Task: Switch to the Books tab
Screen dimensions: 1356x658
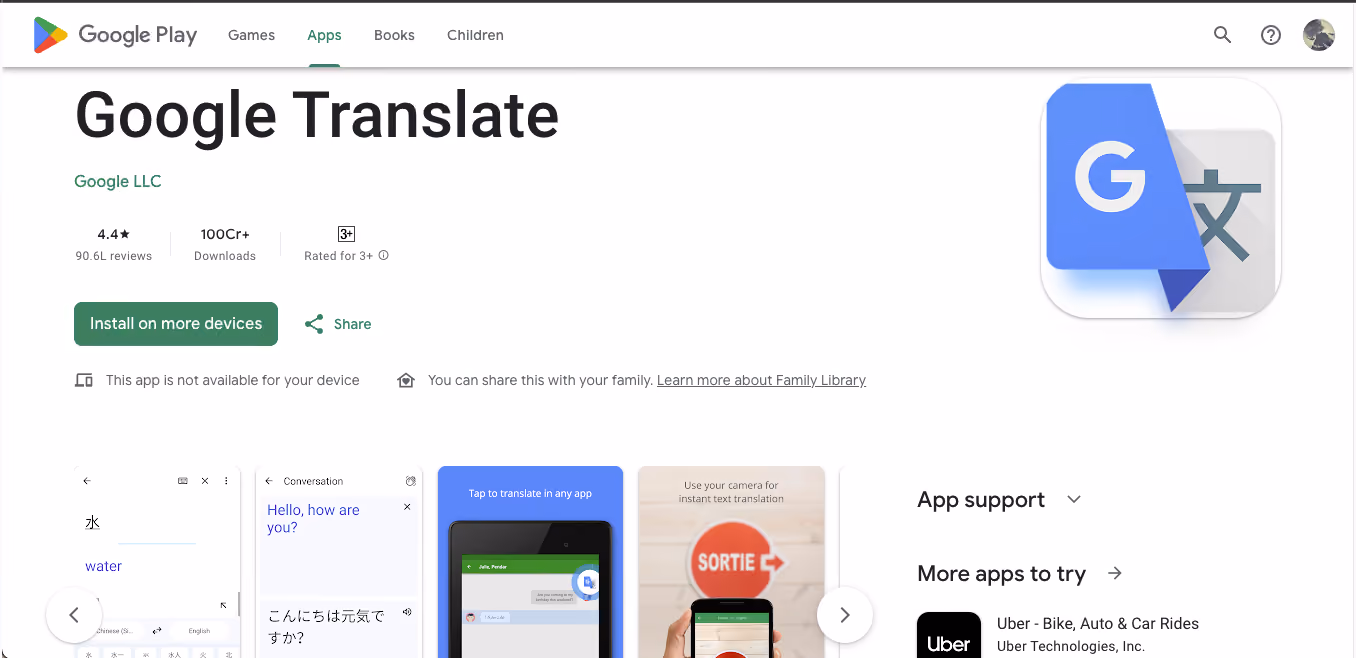Action: 394,35
